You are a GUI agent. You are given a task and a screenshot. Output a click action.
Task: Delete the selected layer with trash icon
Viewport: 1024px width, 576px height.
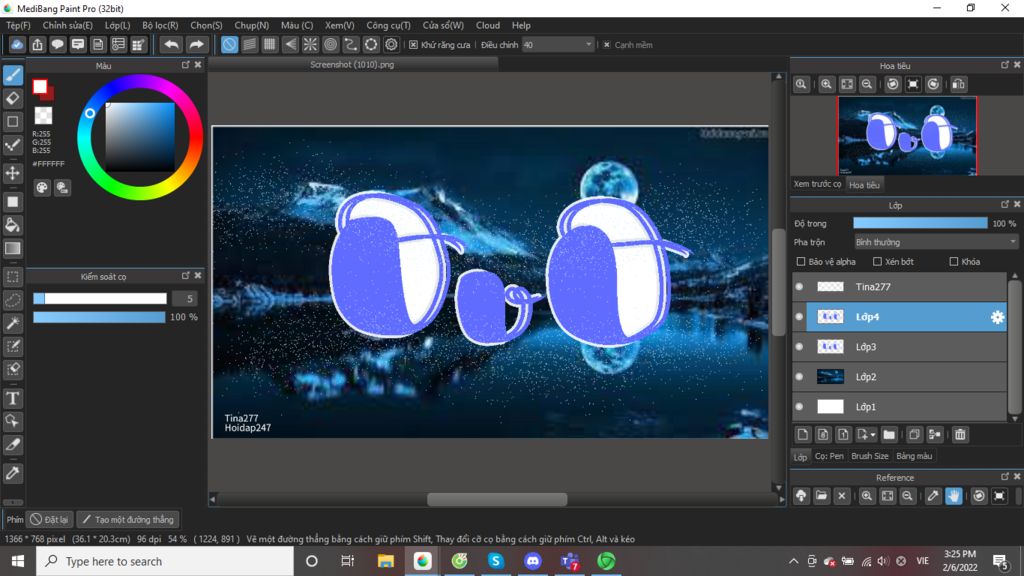[960, 434]
